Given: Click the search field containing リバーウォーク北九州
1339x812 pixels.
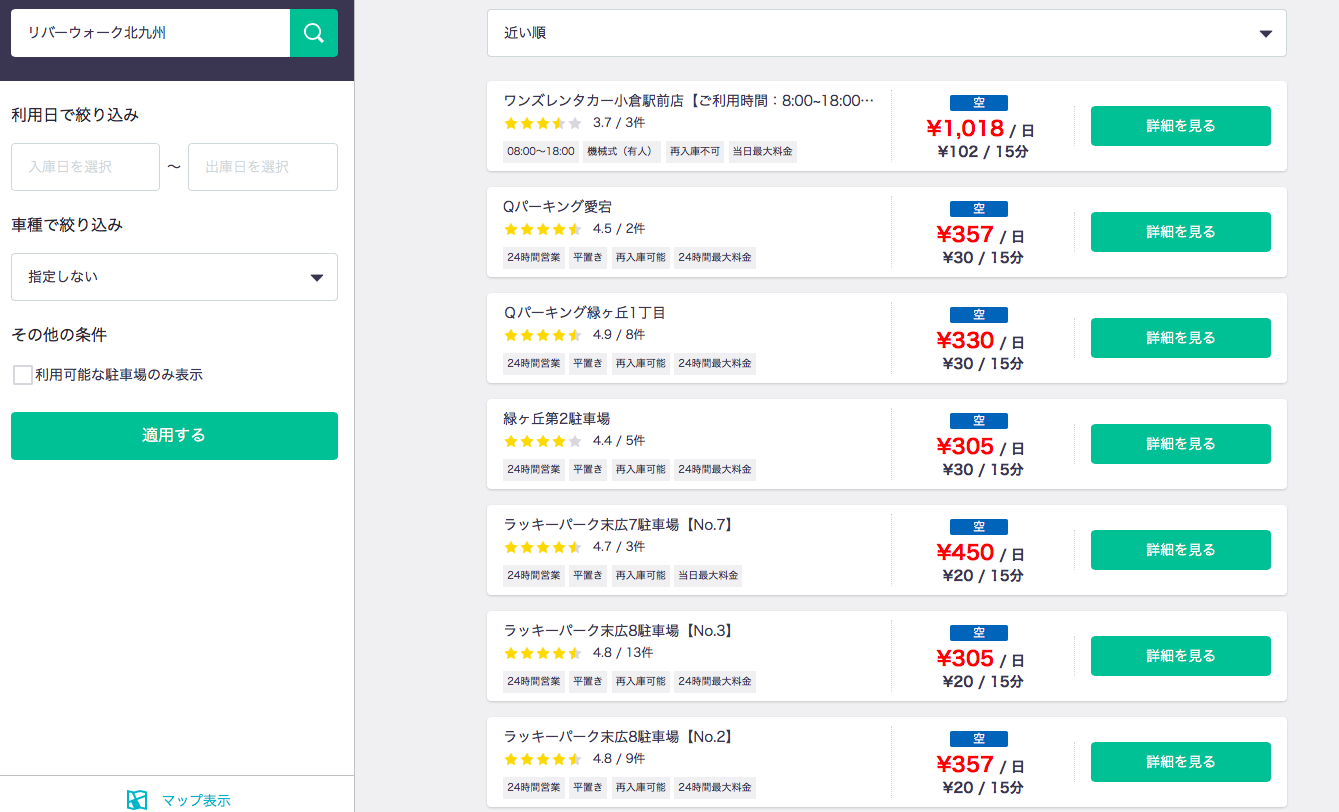Looking at the screenshot, I should 150,33.
